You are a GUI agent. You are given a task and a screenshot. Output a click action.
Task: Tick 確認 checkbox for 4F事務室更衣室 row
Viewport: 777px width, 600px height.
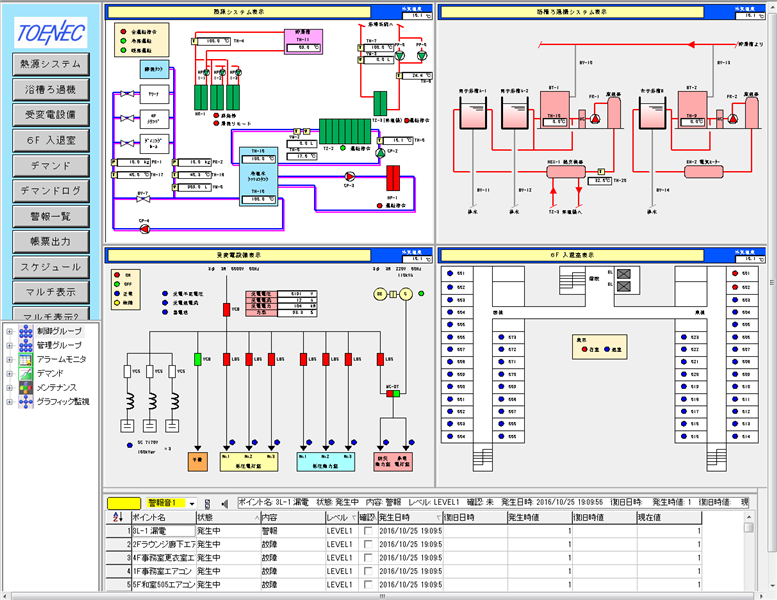[x=368, y=557]
